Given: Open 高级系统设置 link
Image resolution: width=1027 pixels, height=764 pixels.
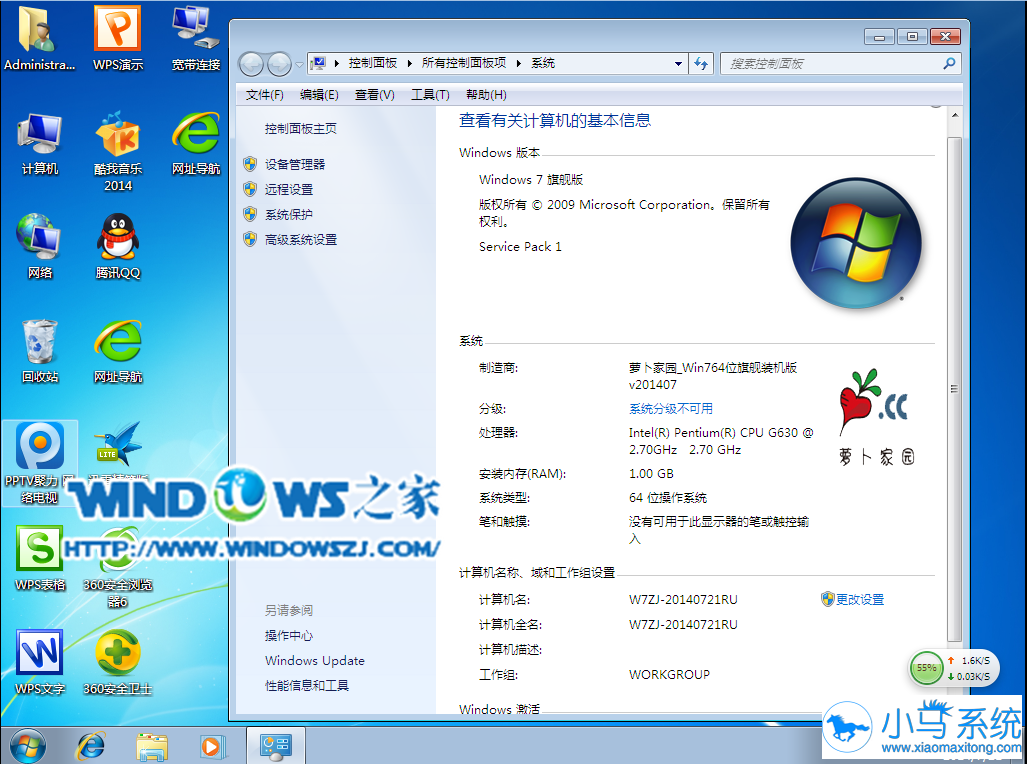Looking at the screenshot, I should pos(301,240).
